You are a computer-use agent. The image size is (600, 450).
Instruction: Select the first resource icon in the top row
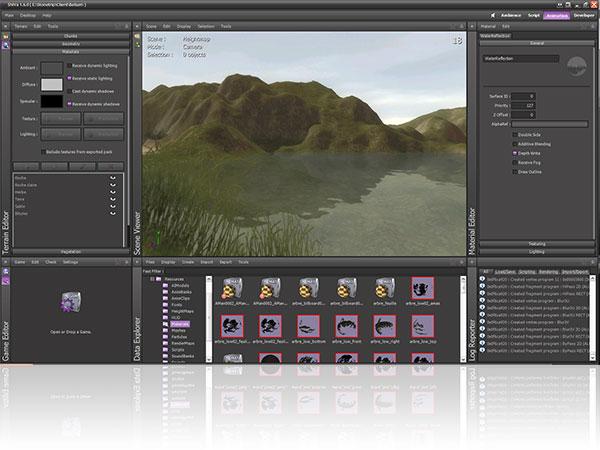(x=232, y=289)
